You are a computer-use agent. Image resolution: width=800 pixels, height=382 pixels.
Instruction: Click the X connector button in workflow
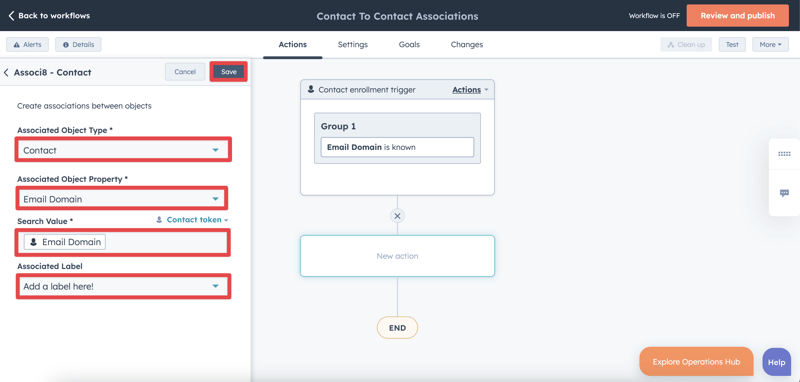[397, 216]
